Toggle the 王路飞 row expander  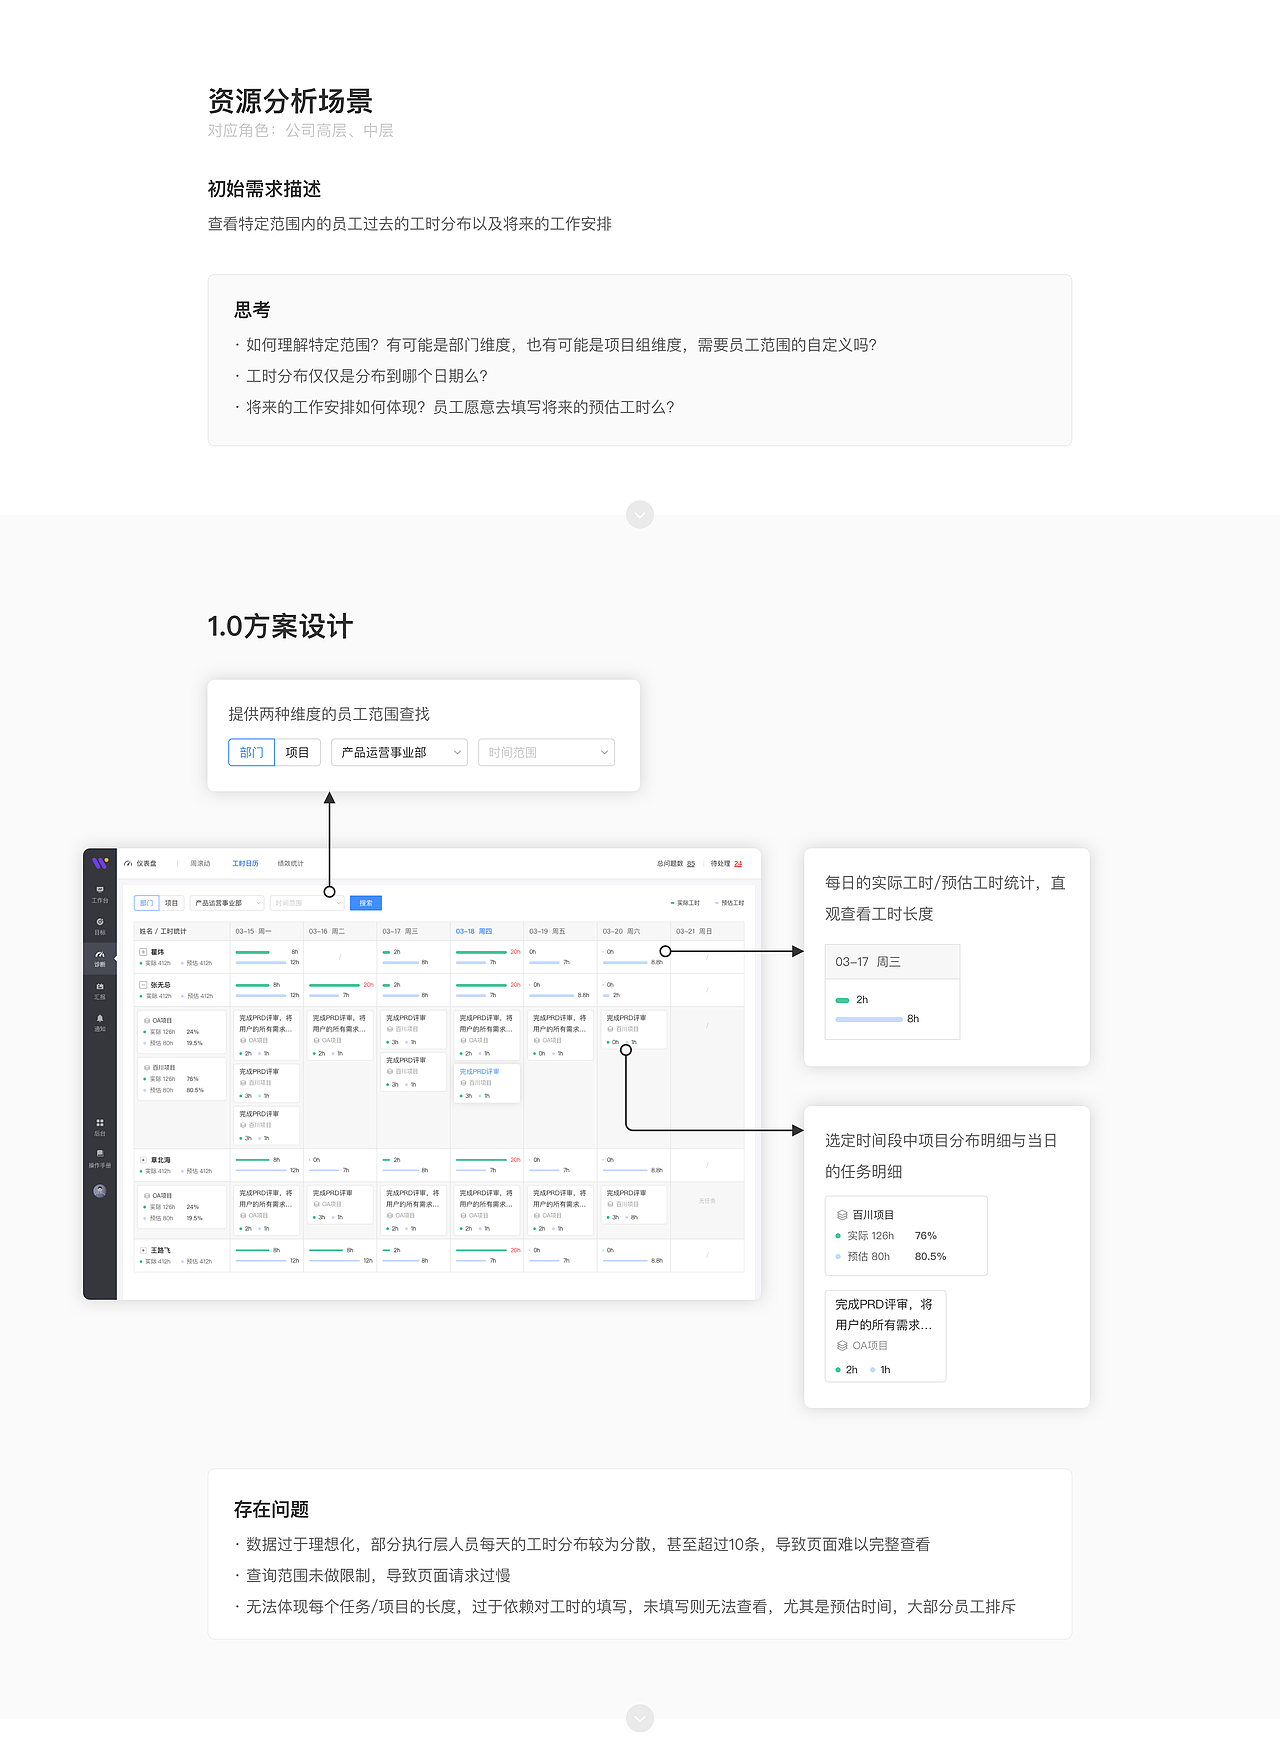click(144, 1250)
